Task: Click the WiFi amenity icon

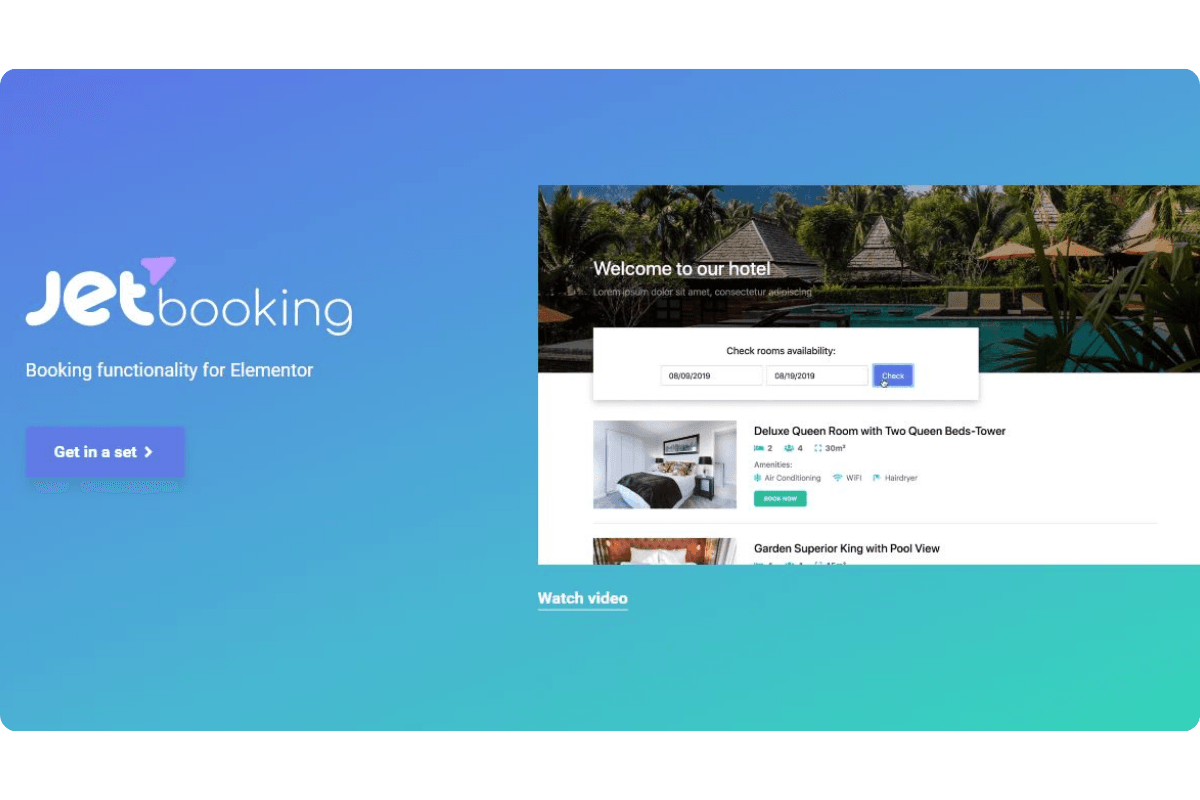Action: (837, 478)
